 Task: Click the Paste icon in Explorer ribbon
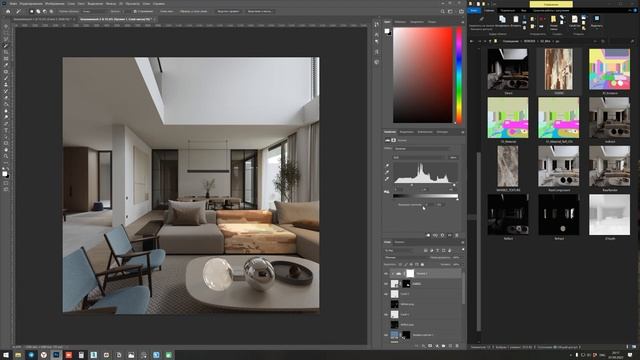pos(516,19)
